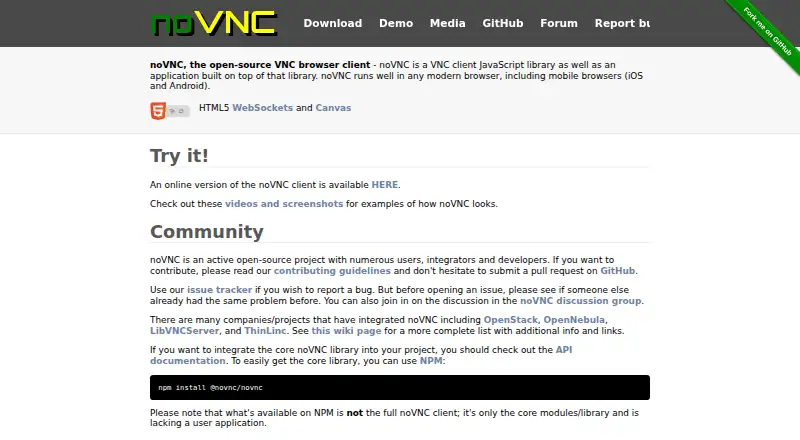
Task: Click the Community heading
Action: pyautogui.click(x=207, y=232)
